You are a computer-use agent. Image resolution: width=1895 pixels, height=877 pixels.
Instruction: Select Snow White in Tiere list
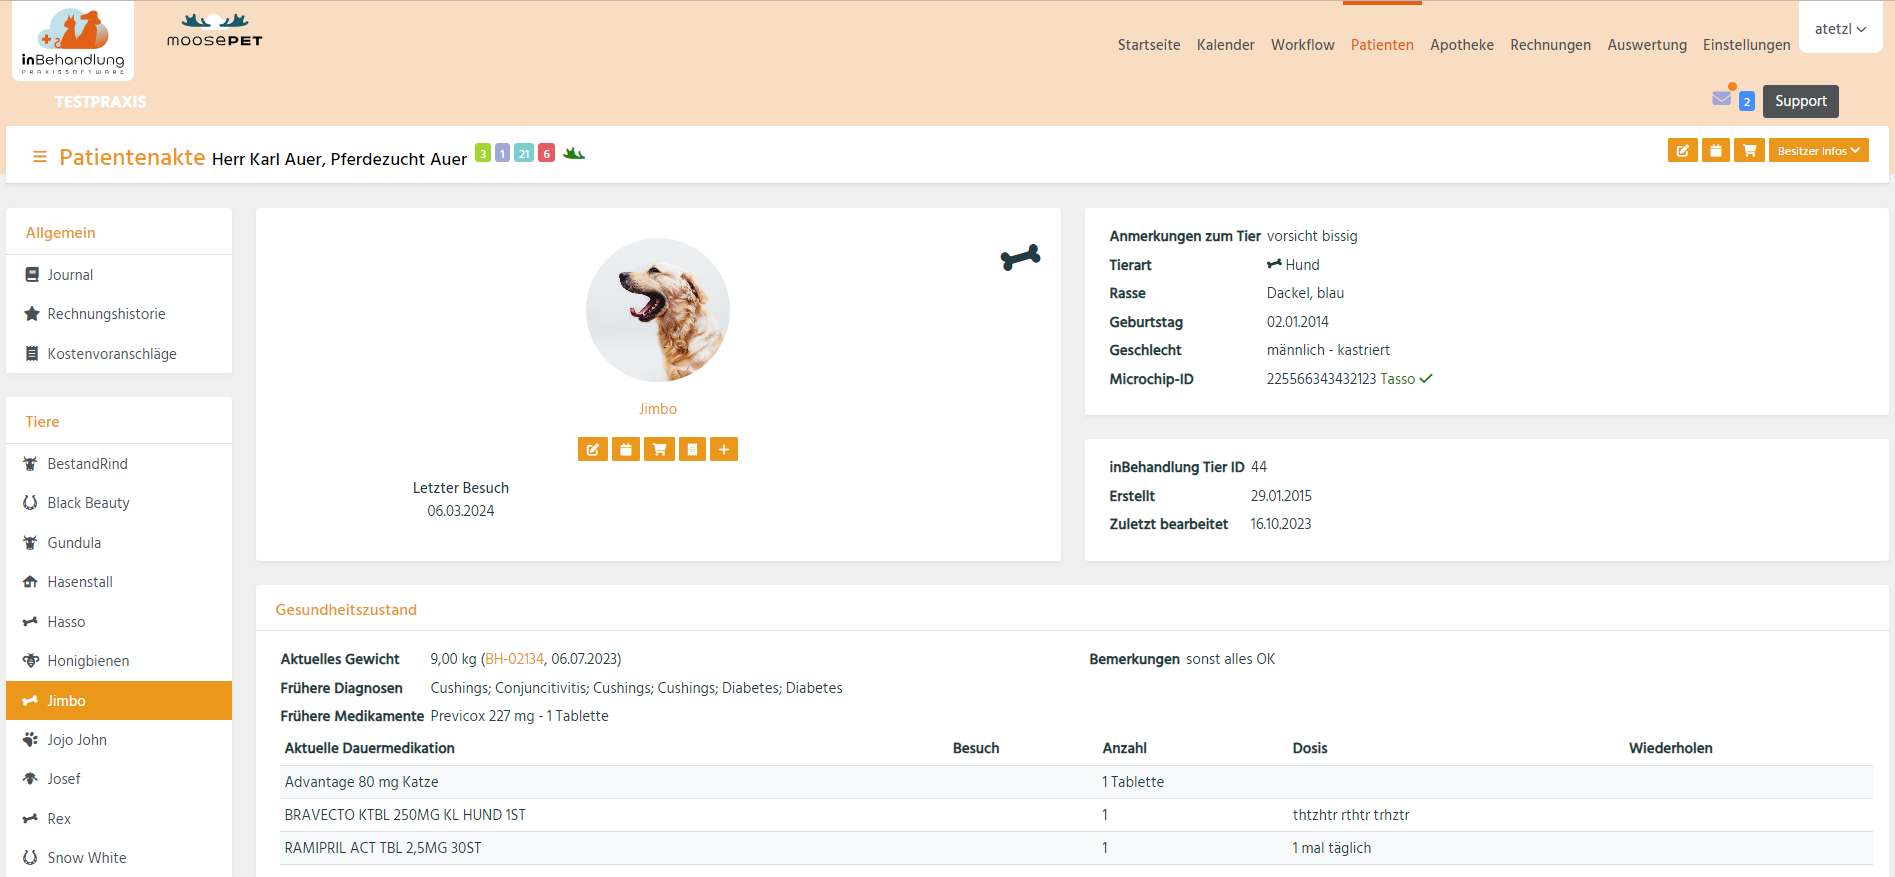pyautogui.click(x=119, y=858)
